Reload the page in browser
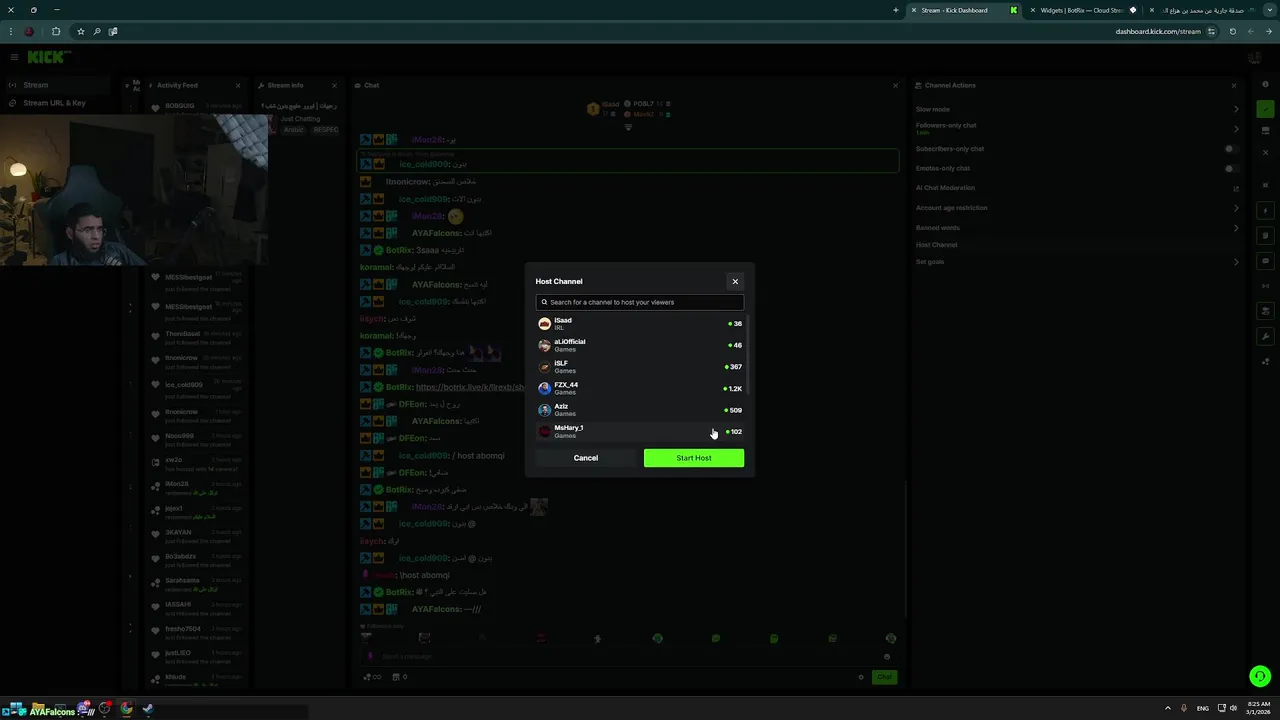Image resolution: width=1280 pixels, height=720 pixels. (x=1232, y=31)
